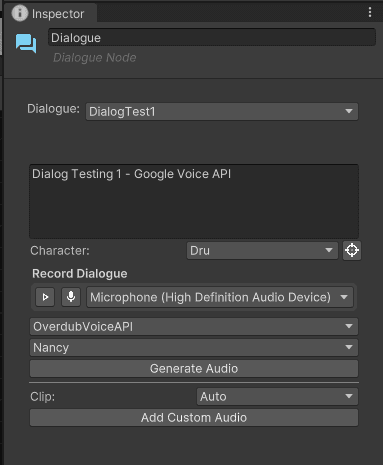The image size is (383, 465).
Task: Open the Nancy voice dropdown
Action: point(194,347)
